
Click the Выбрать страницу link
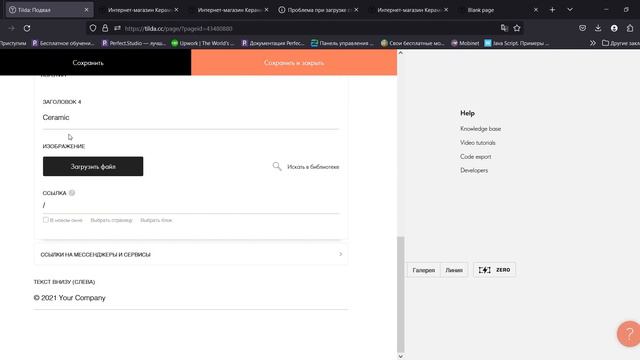(x=111, y=220)
